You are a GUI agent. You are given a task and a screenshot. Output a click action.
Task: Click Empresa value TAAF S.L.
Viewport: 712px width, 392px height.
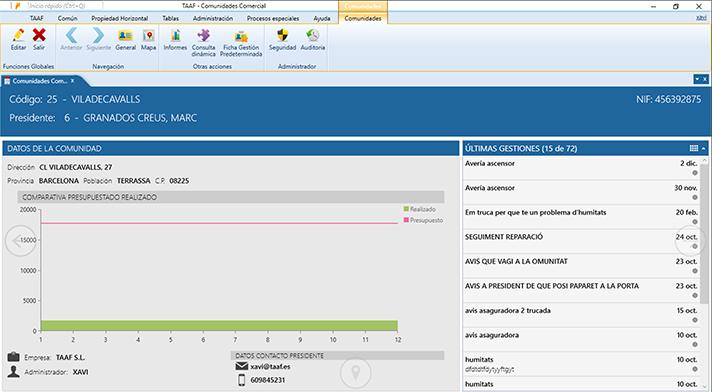point(70,357)
